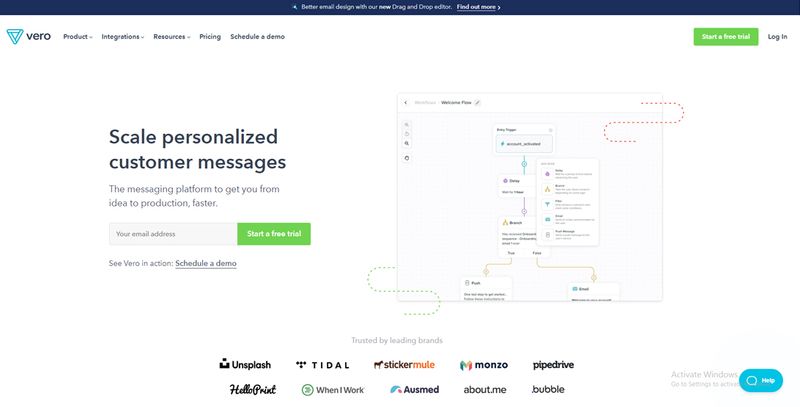Screen dimensions: 800x407
Task: Expand the Resources dropdown menu
Action: click(172, 37)
